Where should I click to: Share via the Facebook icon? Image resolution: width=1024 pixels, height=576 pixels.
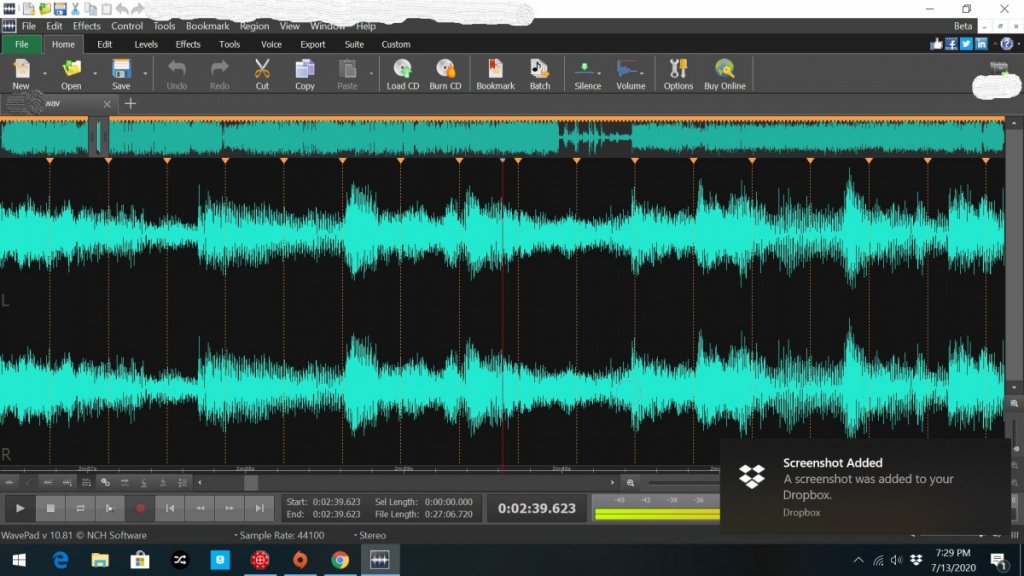click(x=951, y=44)
